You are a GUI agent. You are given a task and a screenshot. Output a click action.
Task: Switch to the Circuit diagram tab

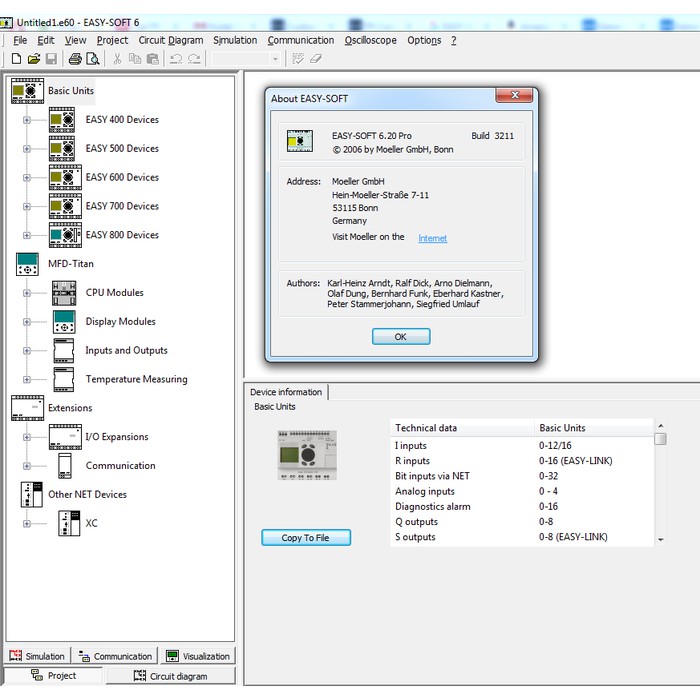pyautogui.click(x=170, y=676)
